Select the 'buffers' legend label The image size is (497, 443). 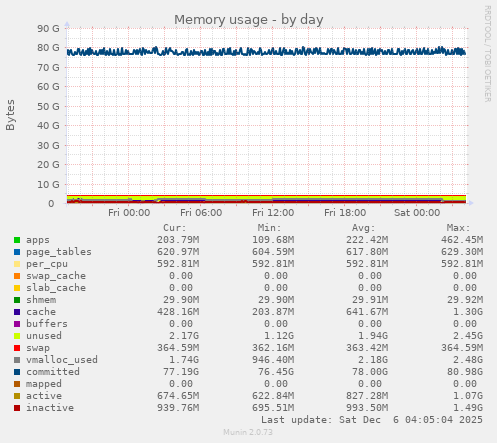pyautogui.click(x=47, y=324)
